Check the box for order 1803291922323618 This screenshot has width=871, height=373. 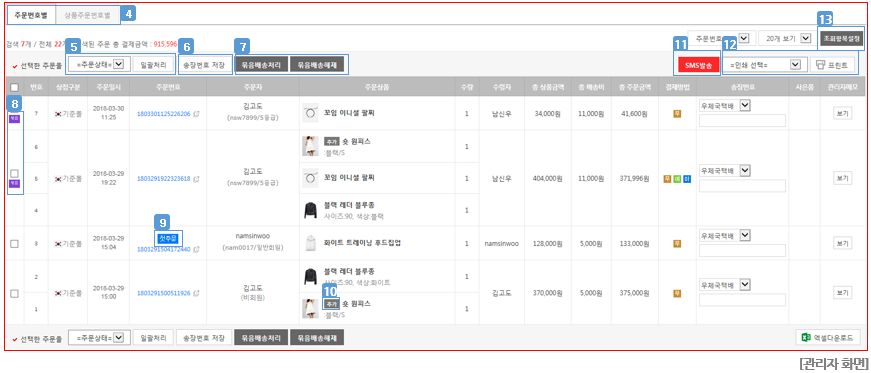[x=14, y=173]
